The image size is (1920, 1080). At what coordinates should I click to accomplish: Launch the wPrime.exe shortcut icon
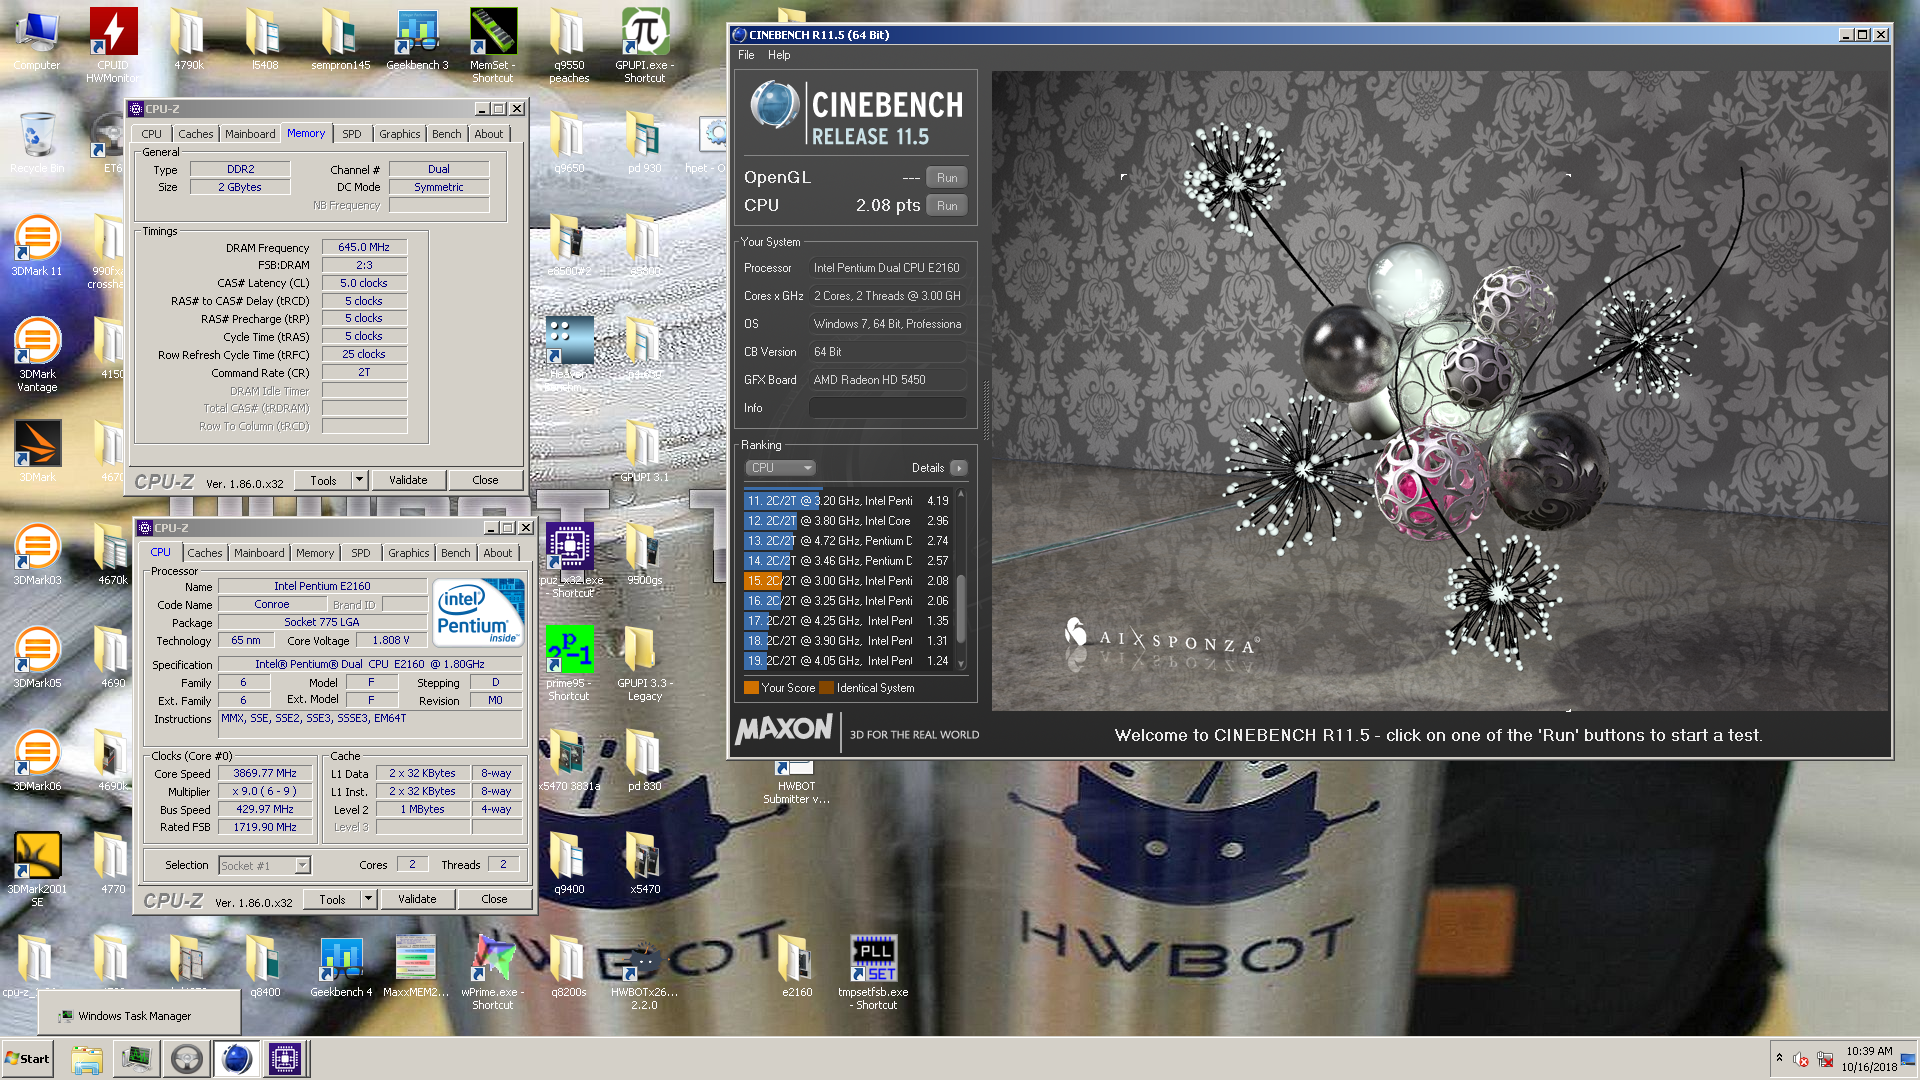click(493, 973)
